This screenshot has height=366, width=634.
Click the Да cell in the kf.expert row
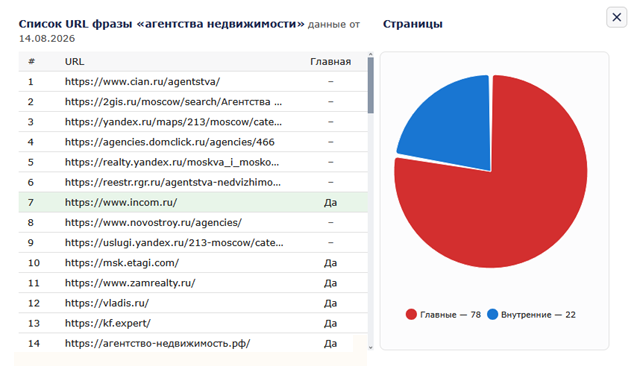click(x=330, y=324)
